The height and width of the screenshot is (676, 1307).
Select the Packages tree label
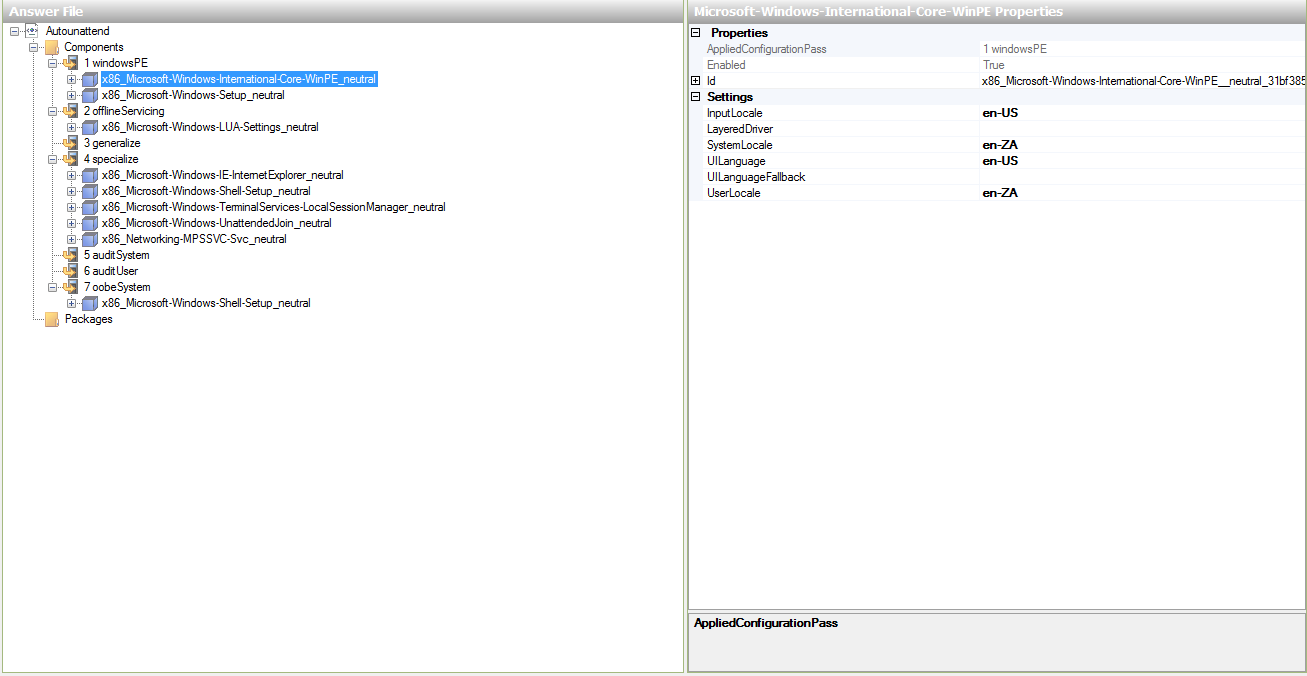coord(89,319)
